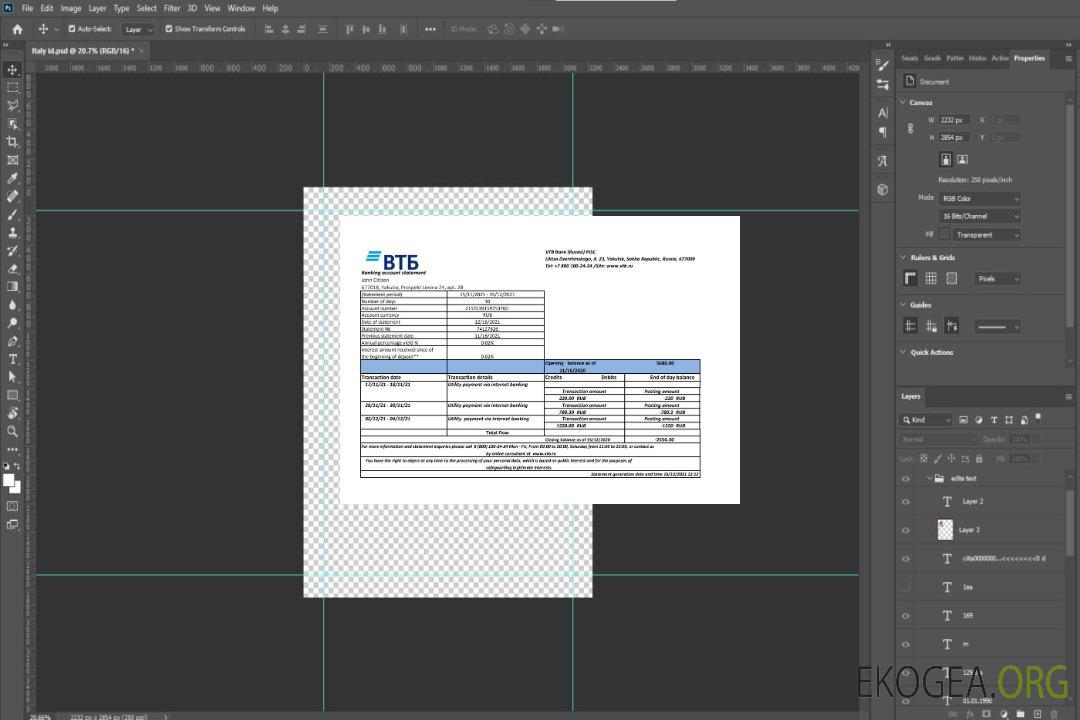This screenshot has height=720, width=1080.
Task: Open the Filter menu
Action: [172, 8]
